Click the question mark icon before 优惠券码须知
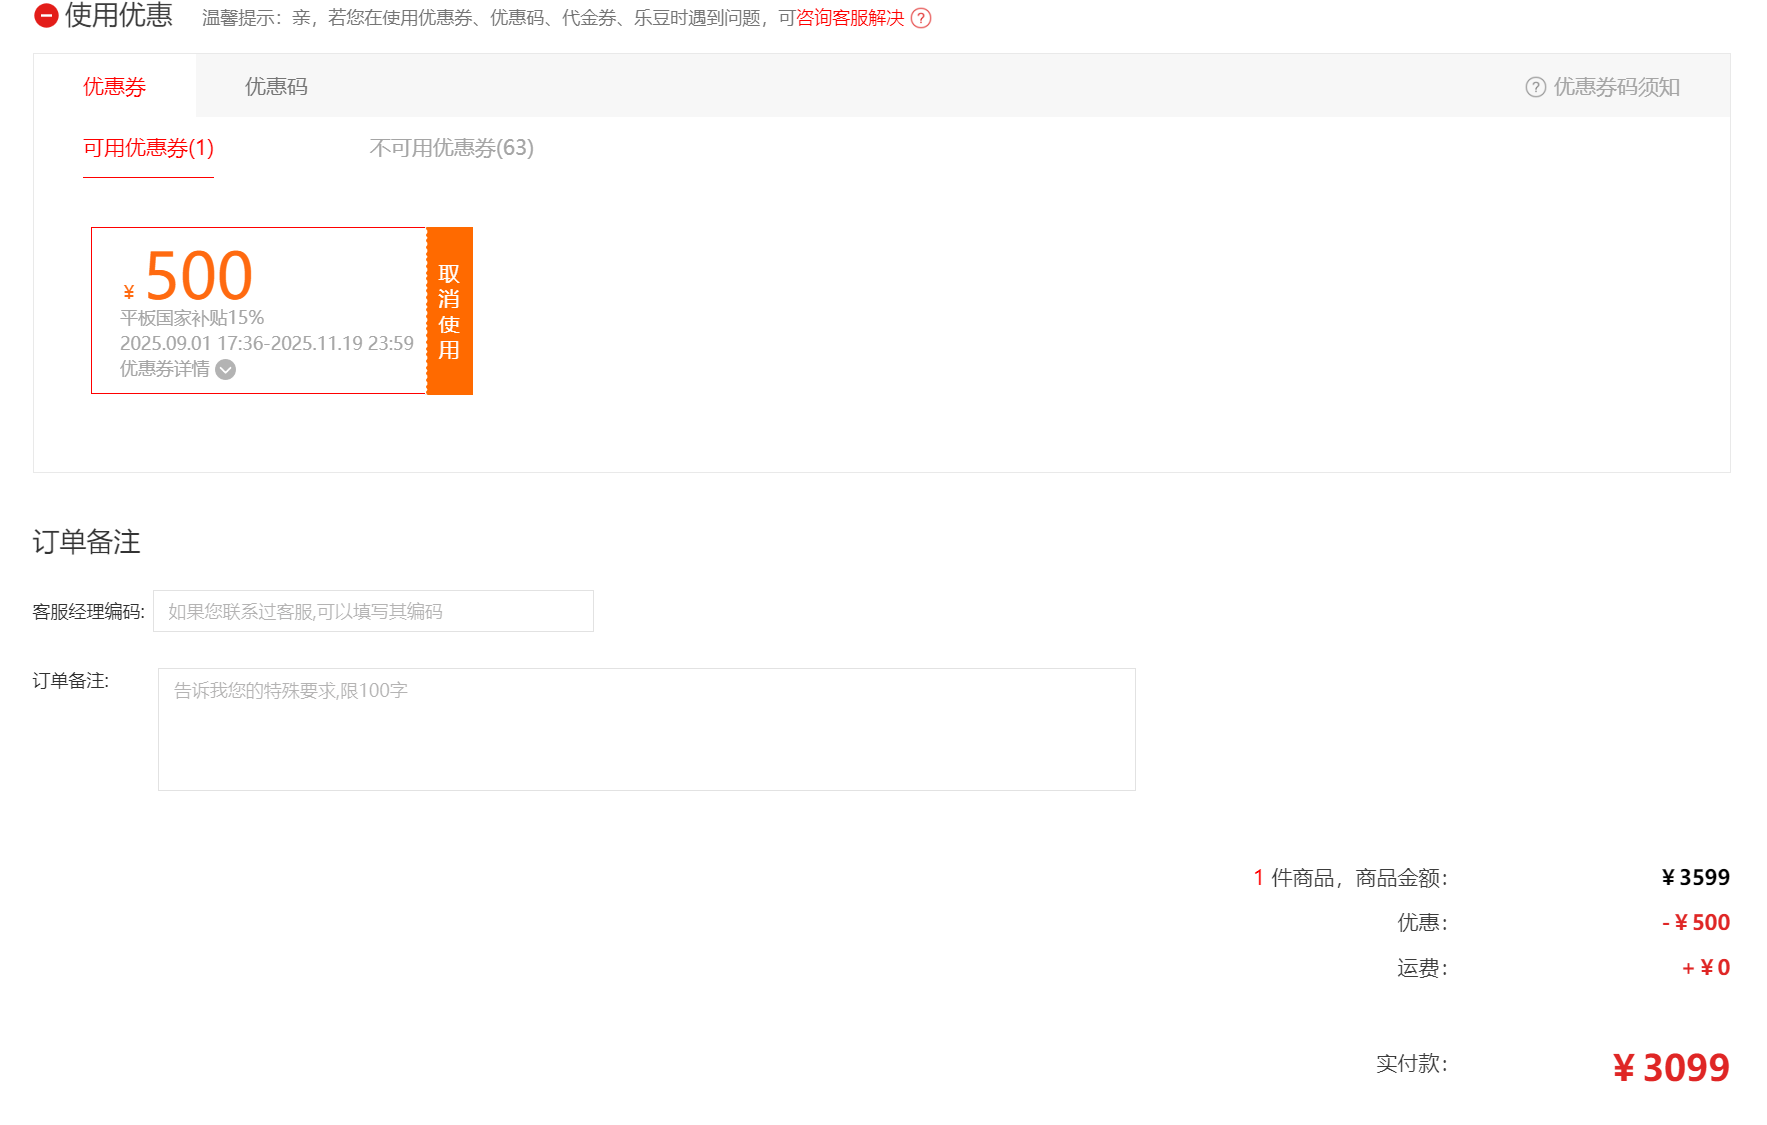The width and height of the screenshot is (1767, 1125). tap(1535, 87)
